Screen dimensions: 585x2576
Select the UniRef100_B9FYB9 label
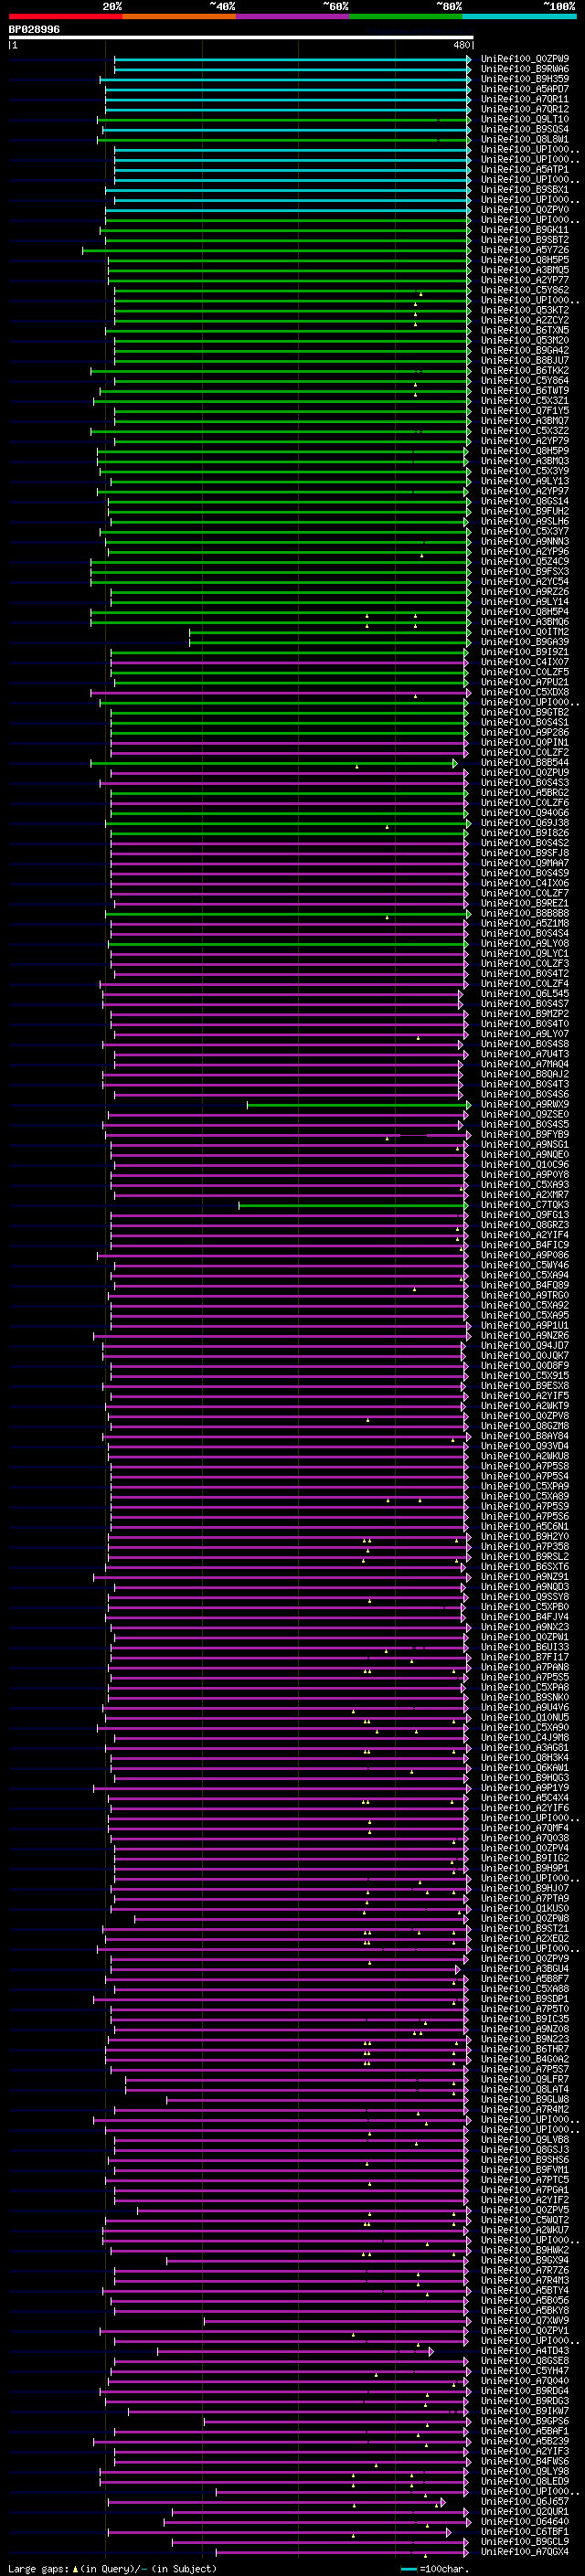click(525, 1135)
